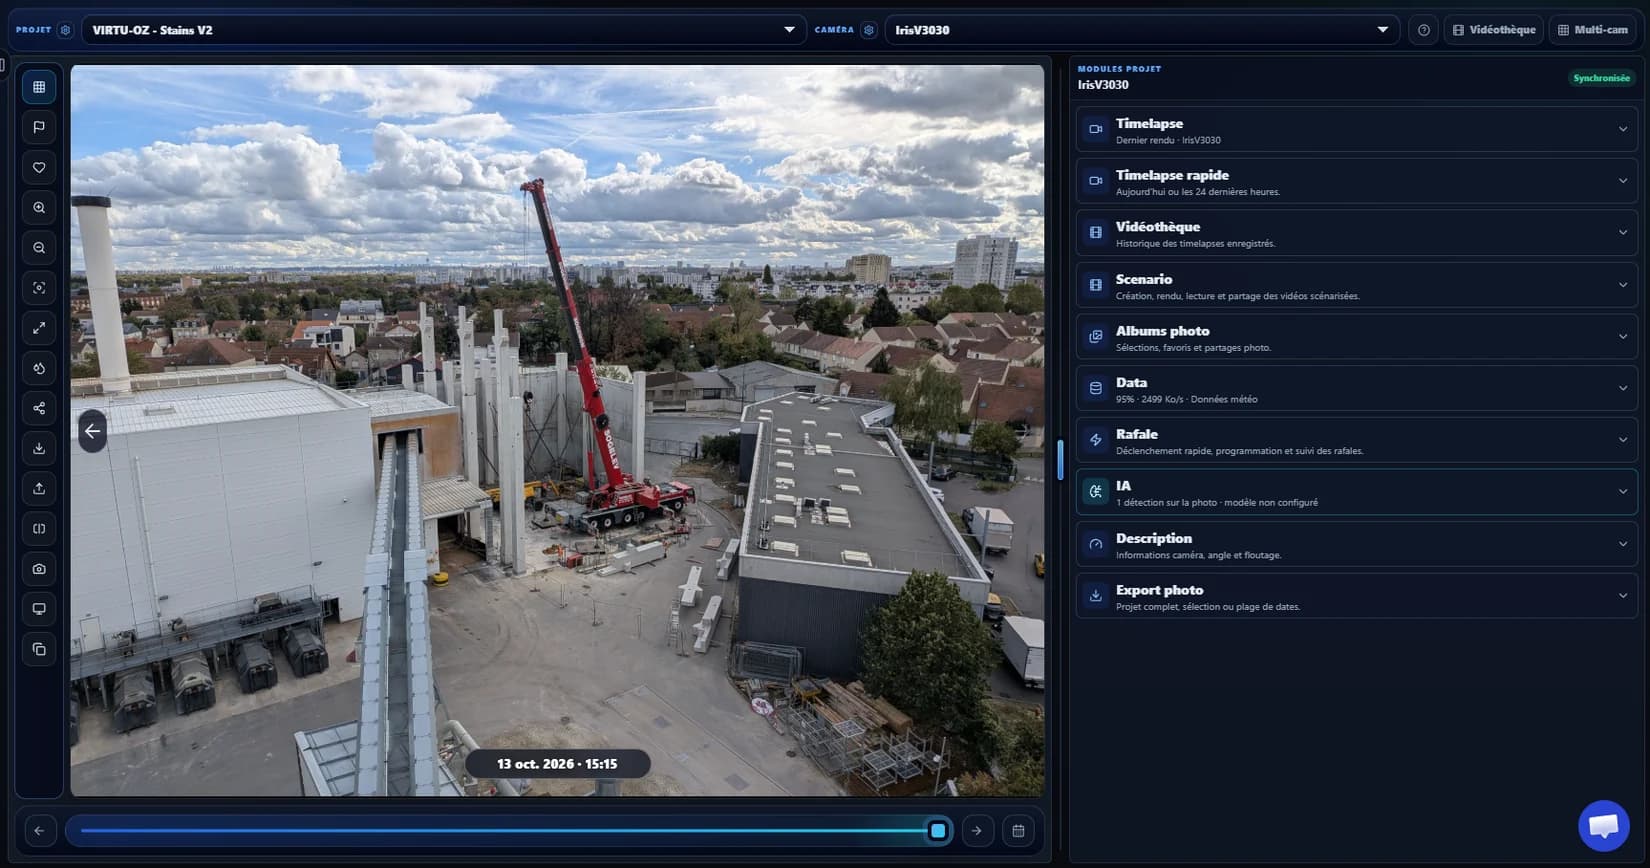This screenshot has width=1650, height=868.
Task: Click the timeline slider track
Action: (510, 831)
